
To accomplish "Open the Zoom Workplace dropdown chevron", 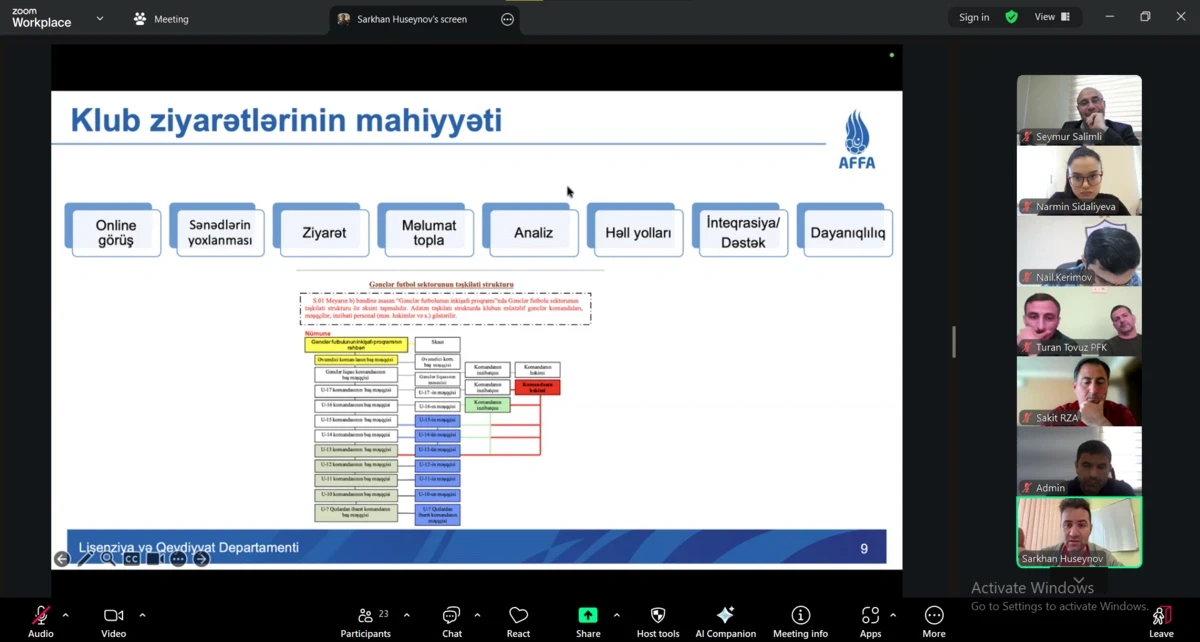I will (x=100, y=18).
